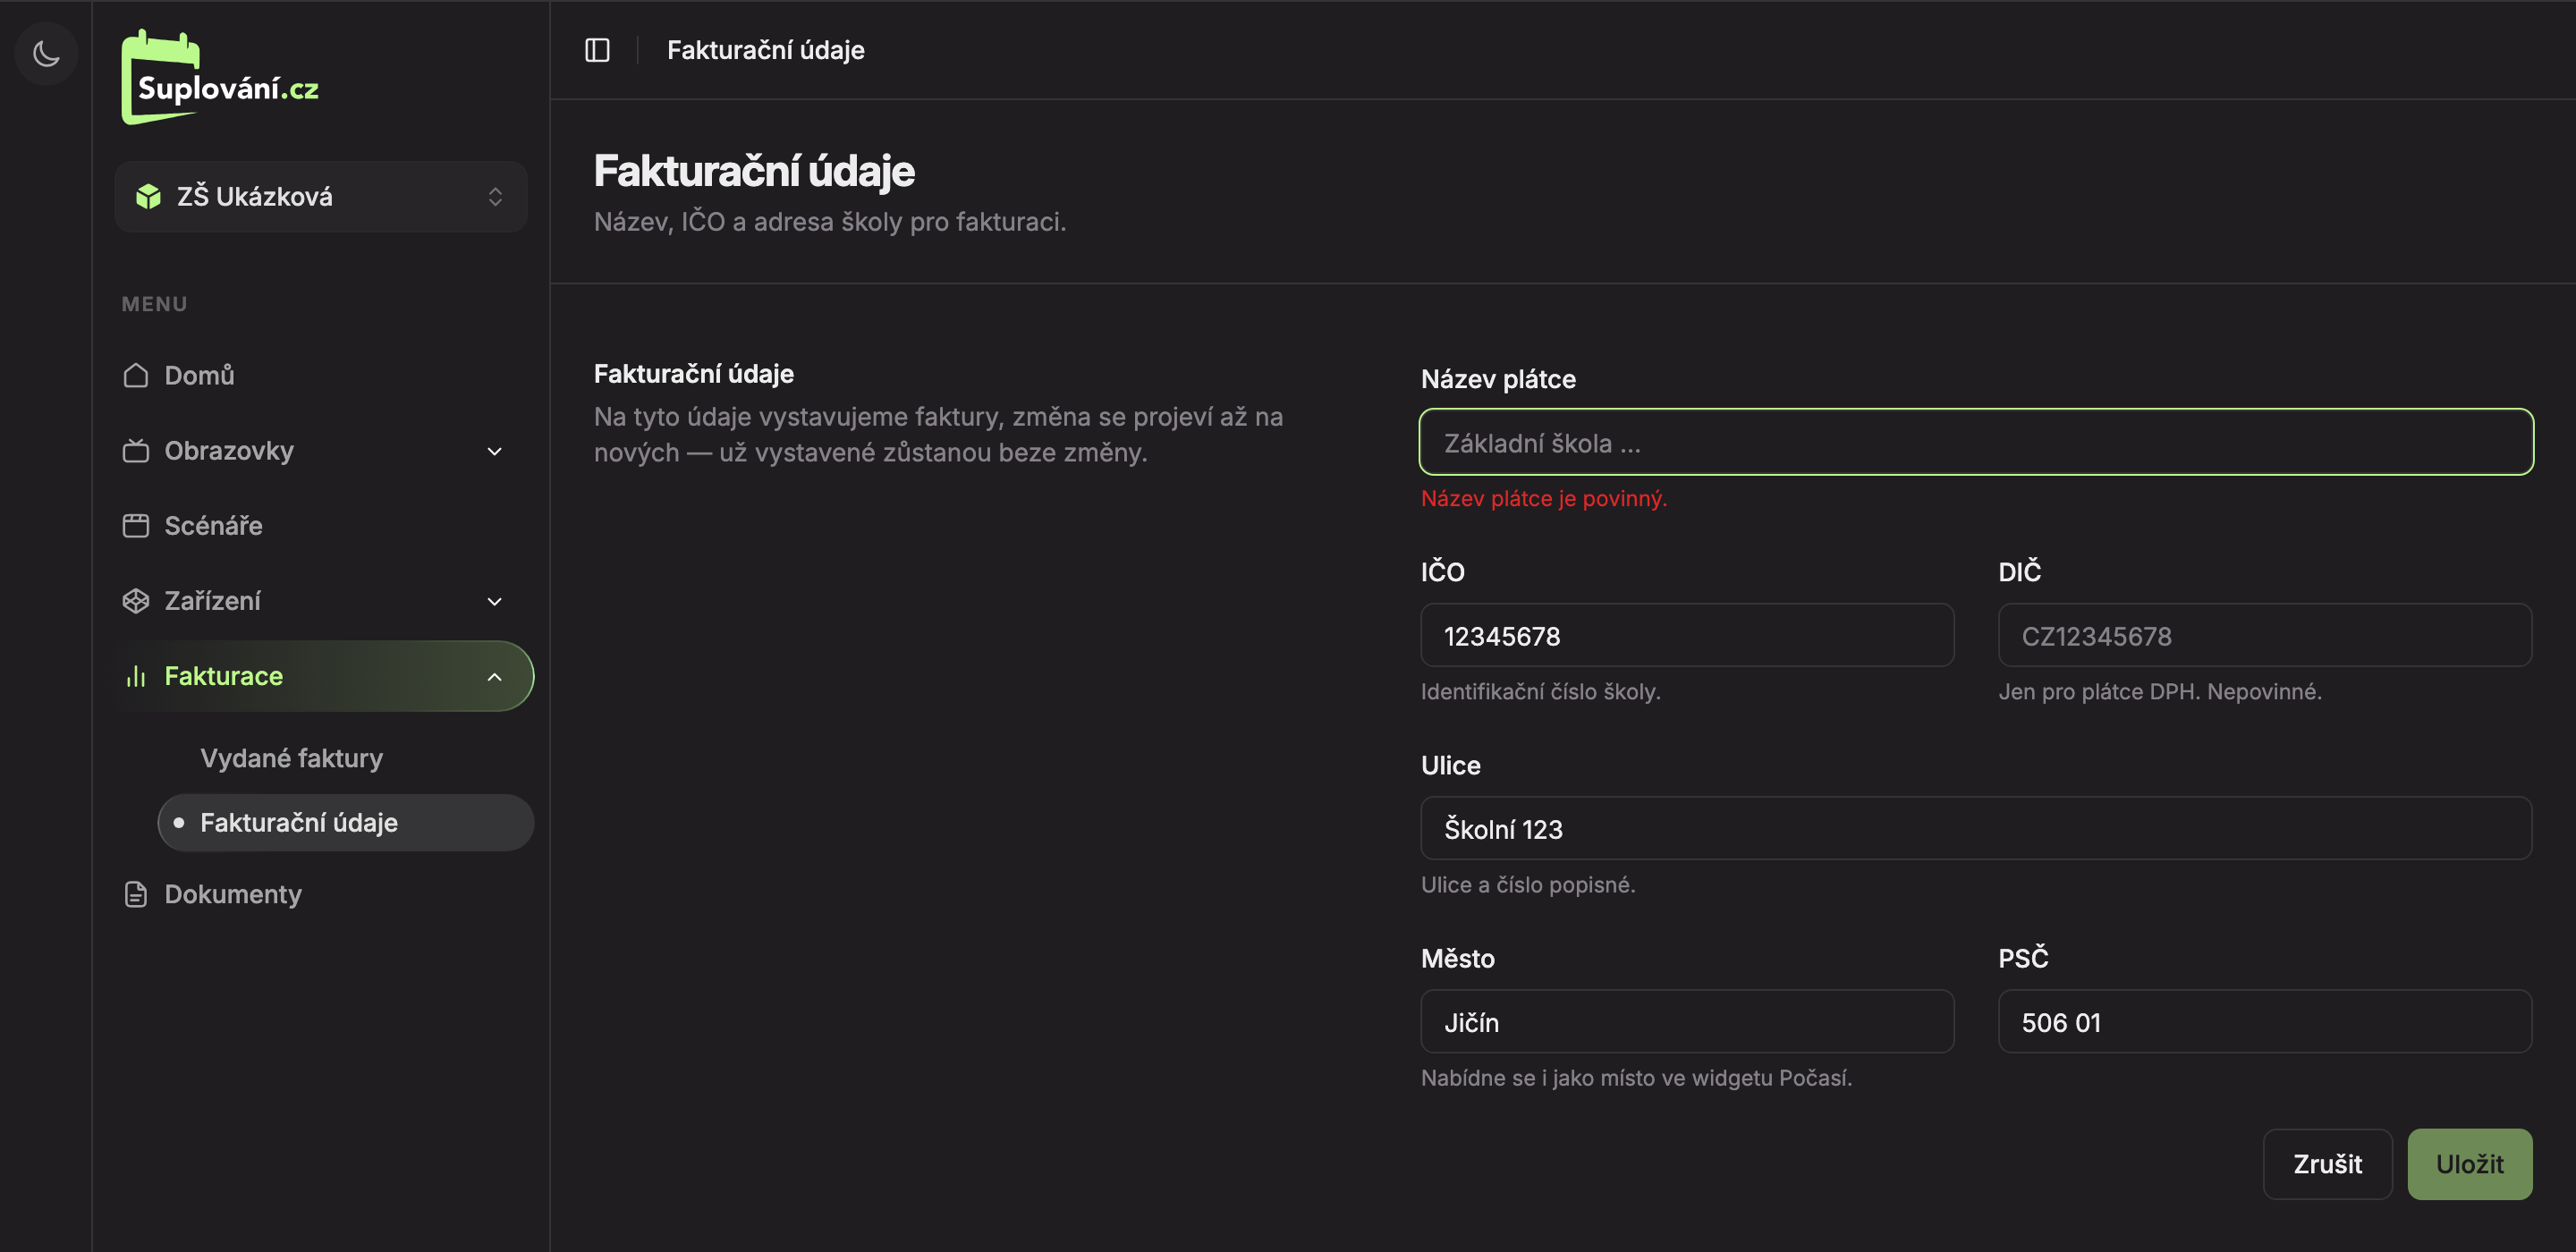Collapse sidebar with panel icon
This screenshot has width=2576, height=1252.
pos(597,50)
